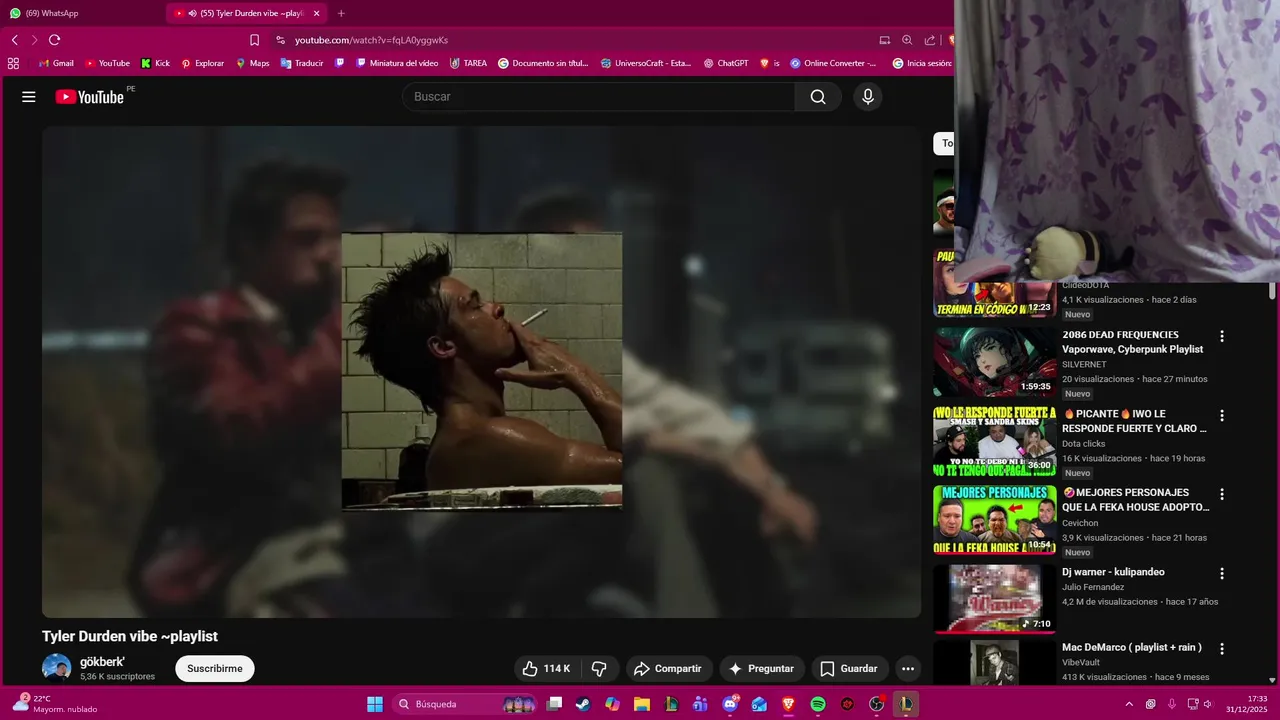This screenshot has height=720, width=1280.
Task: Click the Tyler Durden video player
Action: pyautogui.click(x=481, y=372)
